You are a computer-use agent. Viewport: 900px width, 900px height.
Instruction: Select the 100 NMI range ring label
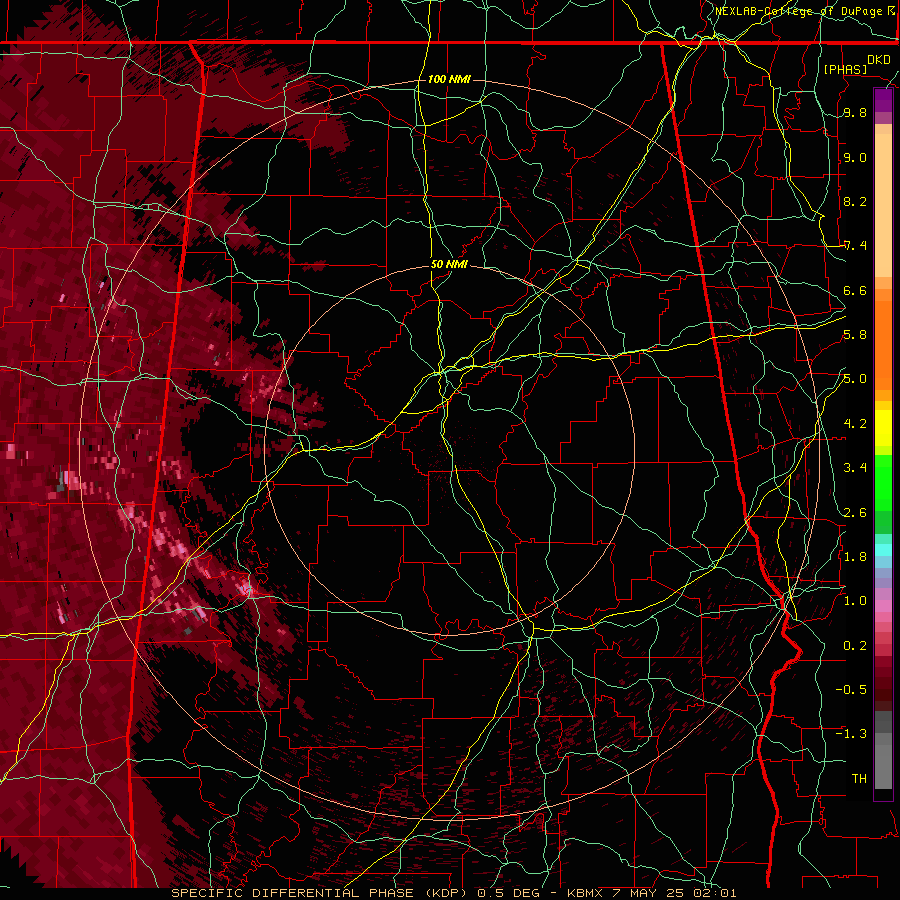point(449,79)
